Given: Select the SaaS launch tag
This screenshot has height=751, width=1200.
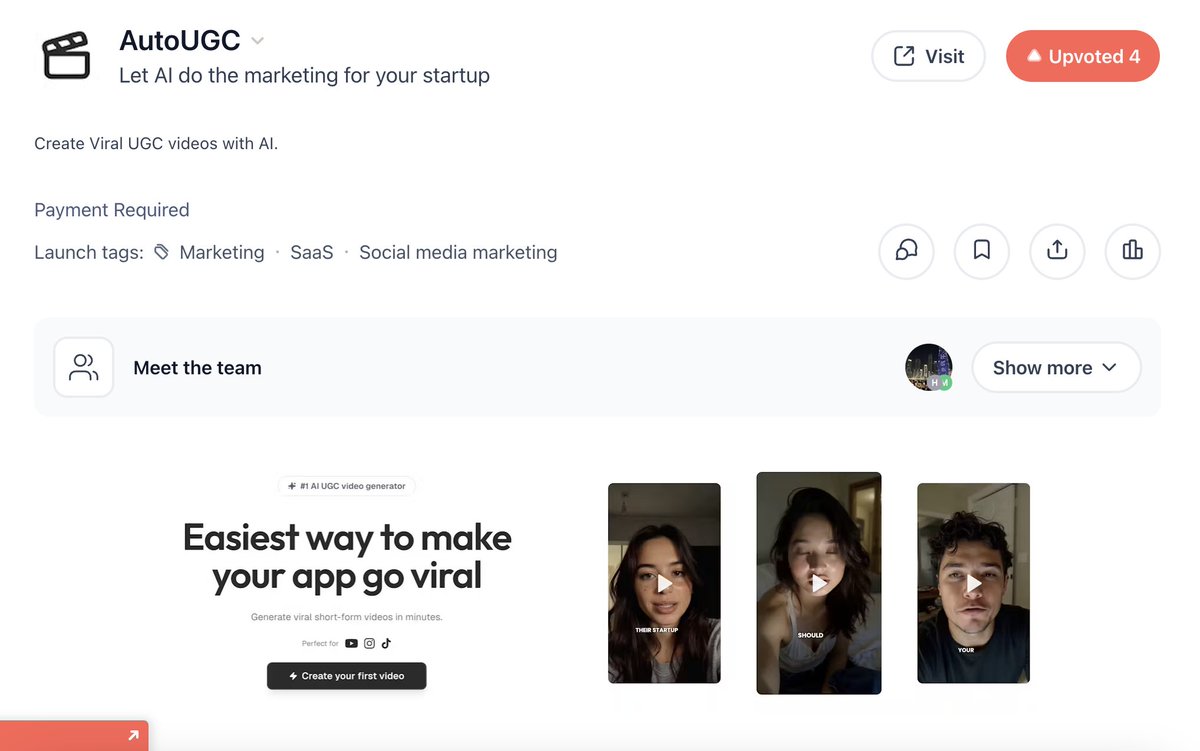Looking at the screenshot, I should [312, 252].
